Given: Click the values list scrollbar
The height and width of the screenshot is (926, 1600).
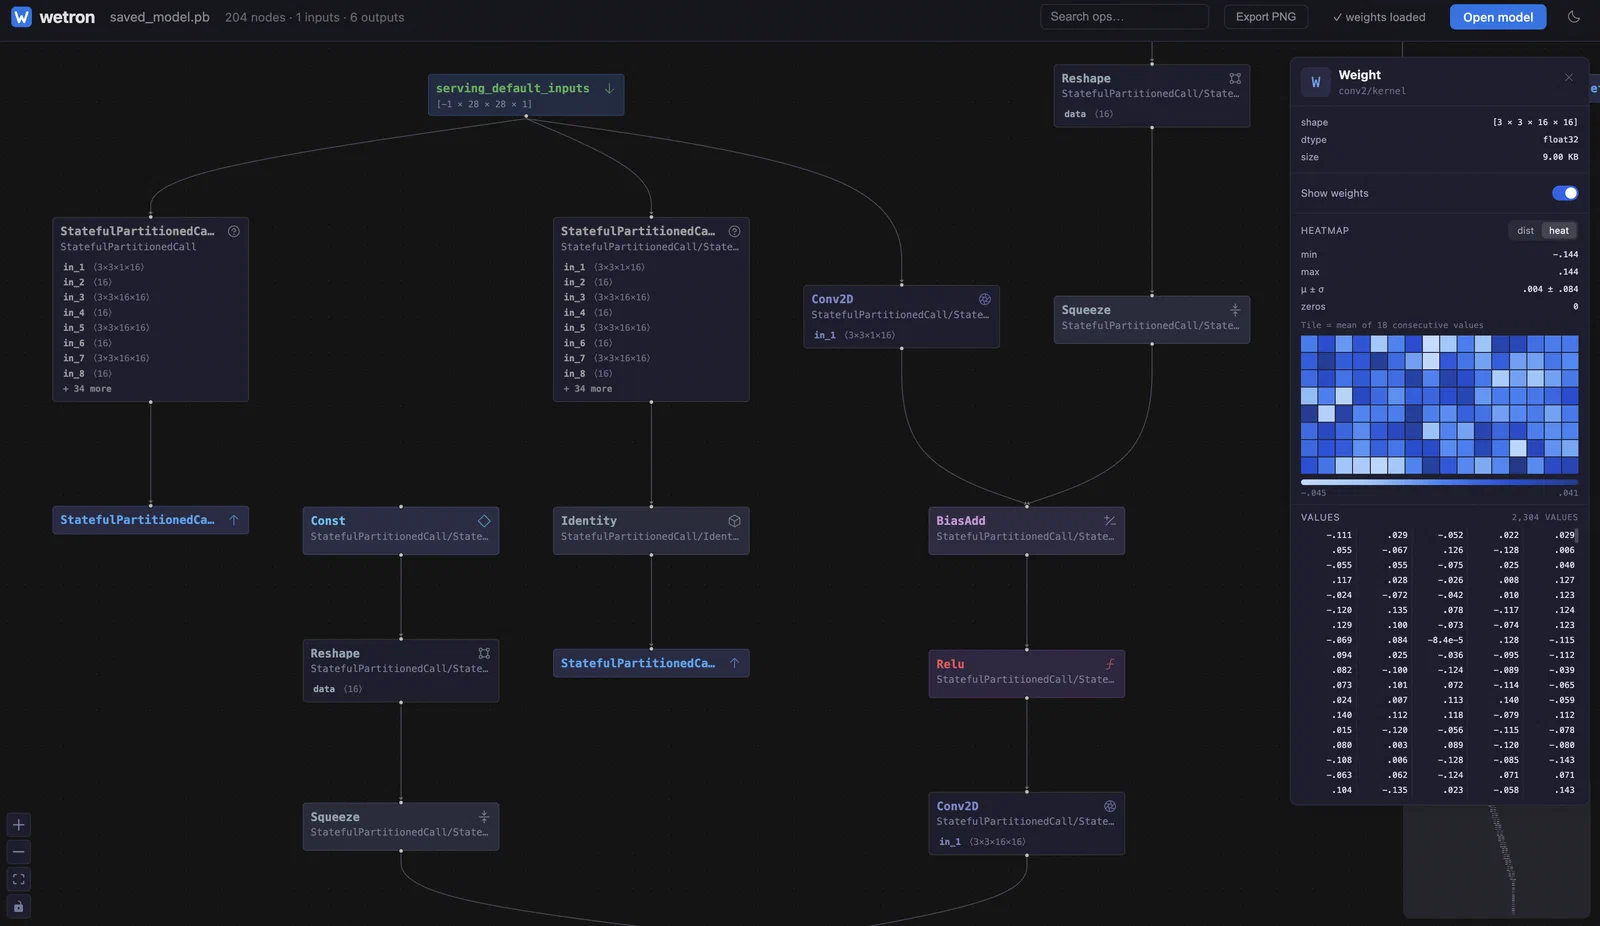Looking at the screenshot, I should pyautogui.click(x=1577, y=535).
